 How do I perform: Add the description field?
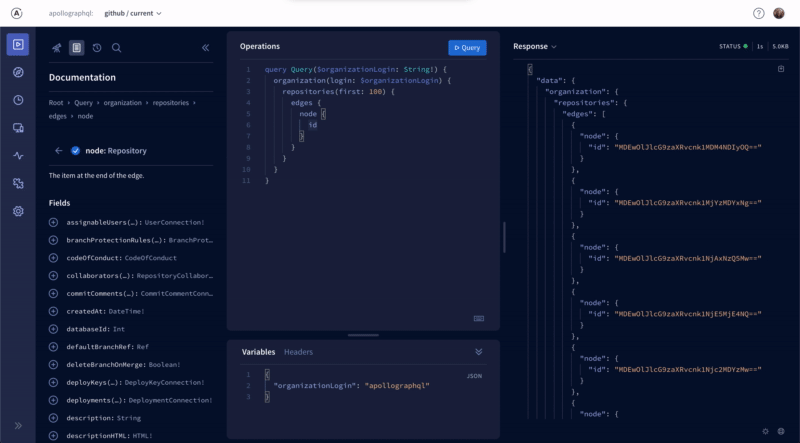click(x=53, y=418)
